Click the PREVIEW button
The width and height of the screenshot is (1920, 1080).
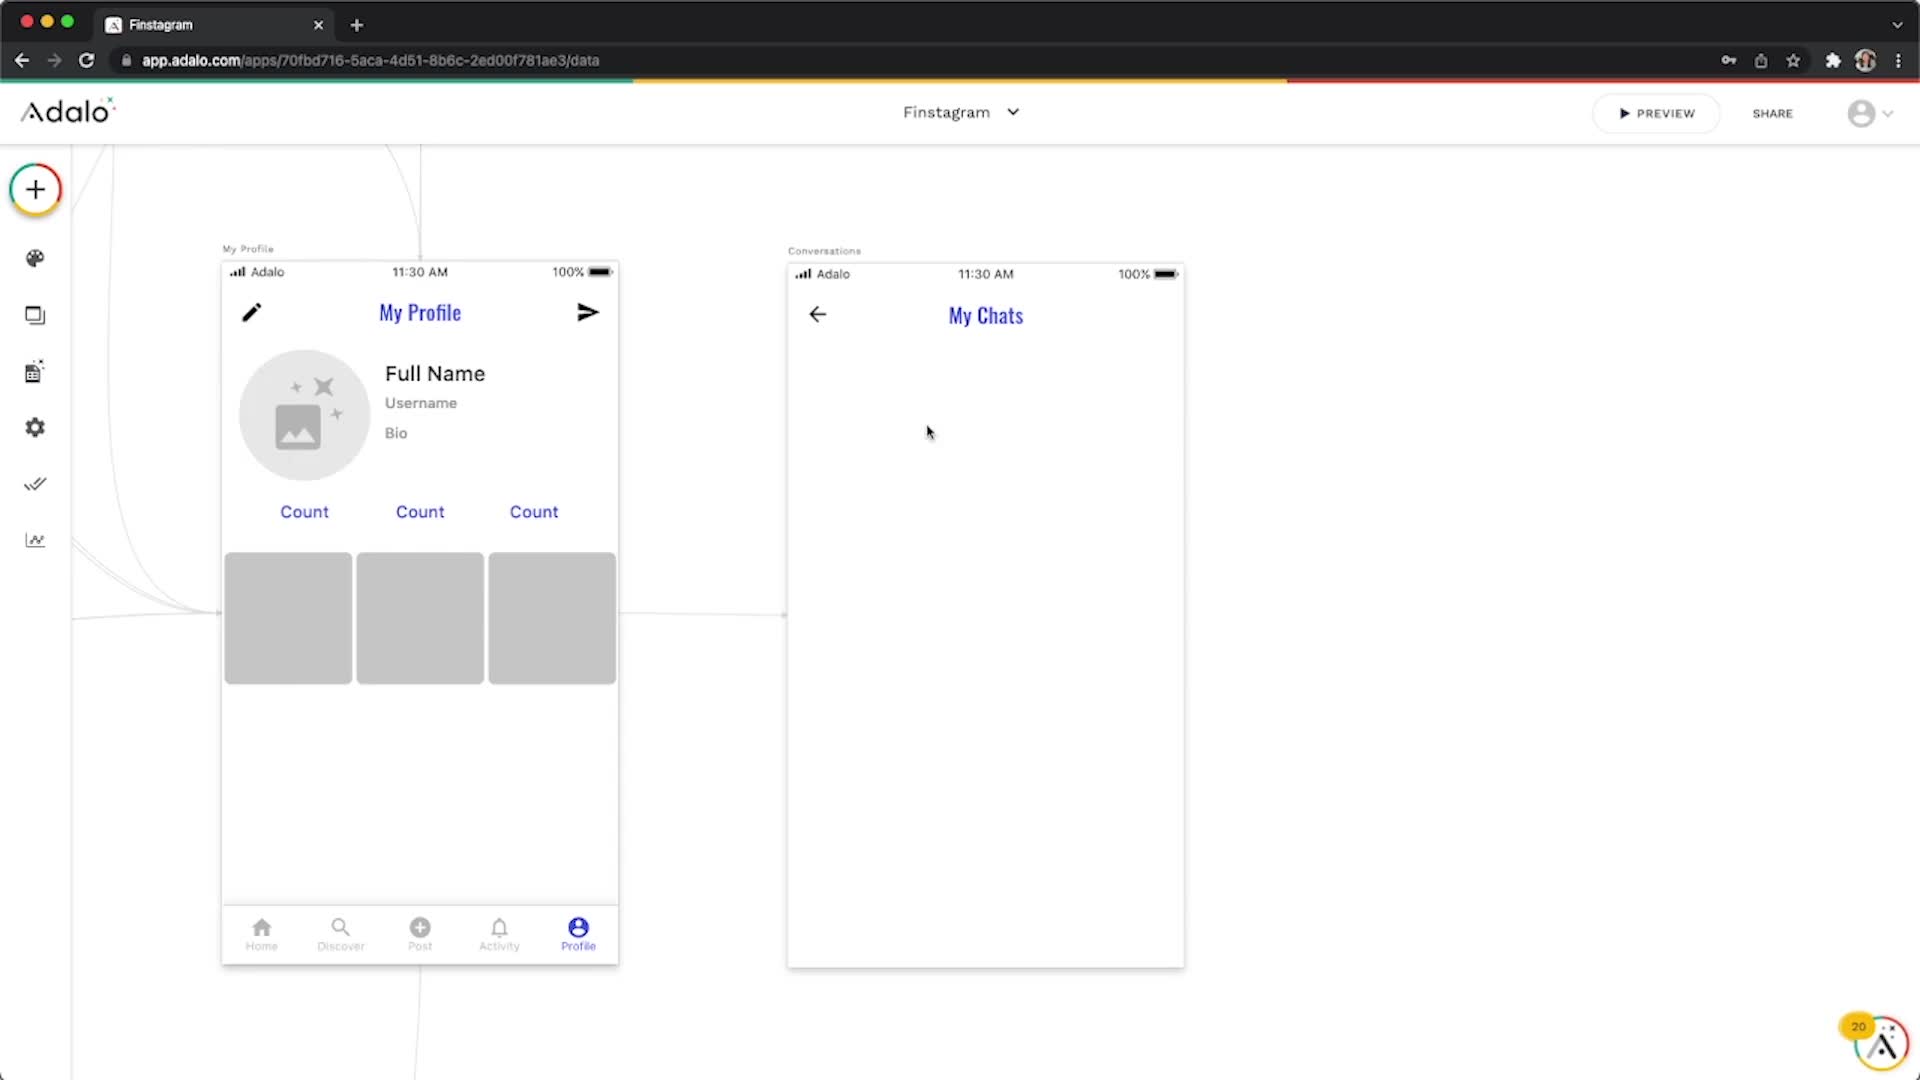[x=1656, y=113]
